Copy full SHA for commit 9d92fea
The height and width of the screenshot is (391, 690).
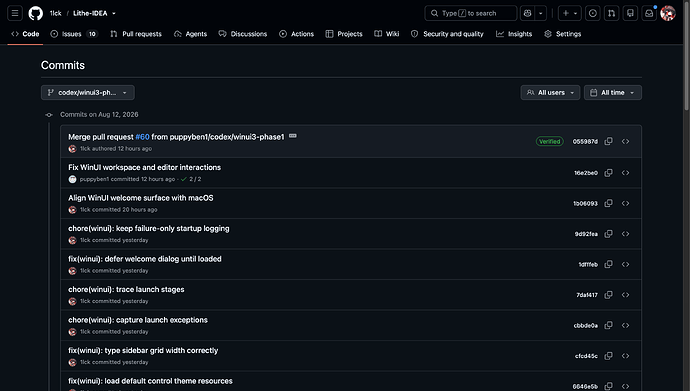coord(609,234)
